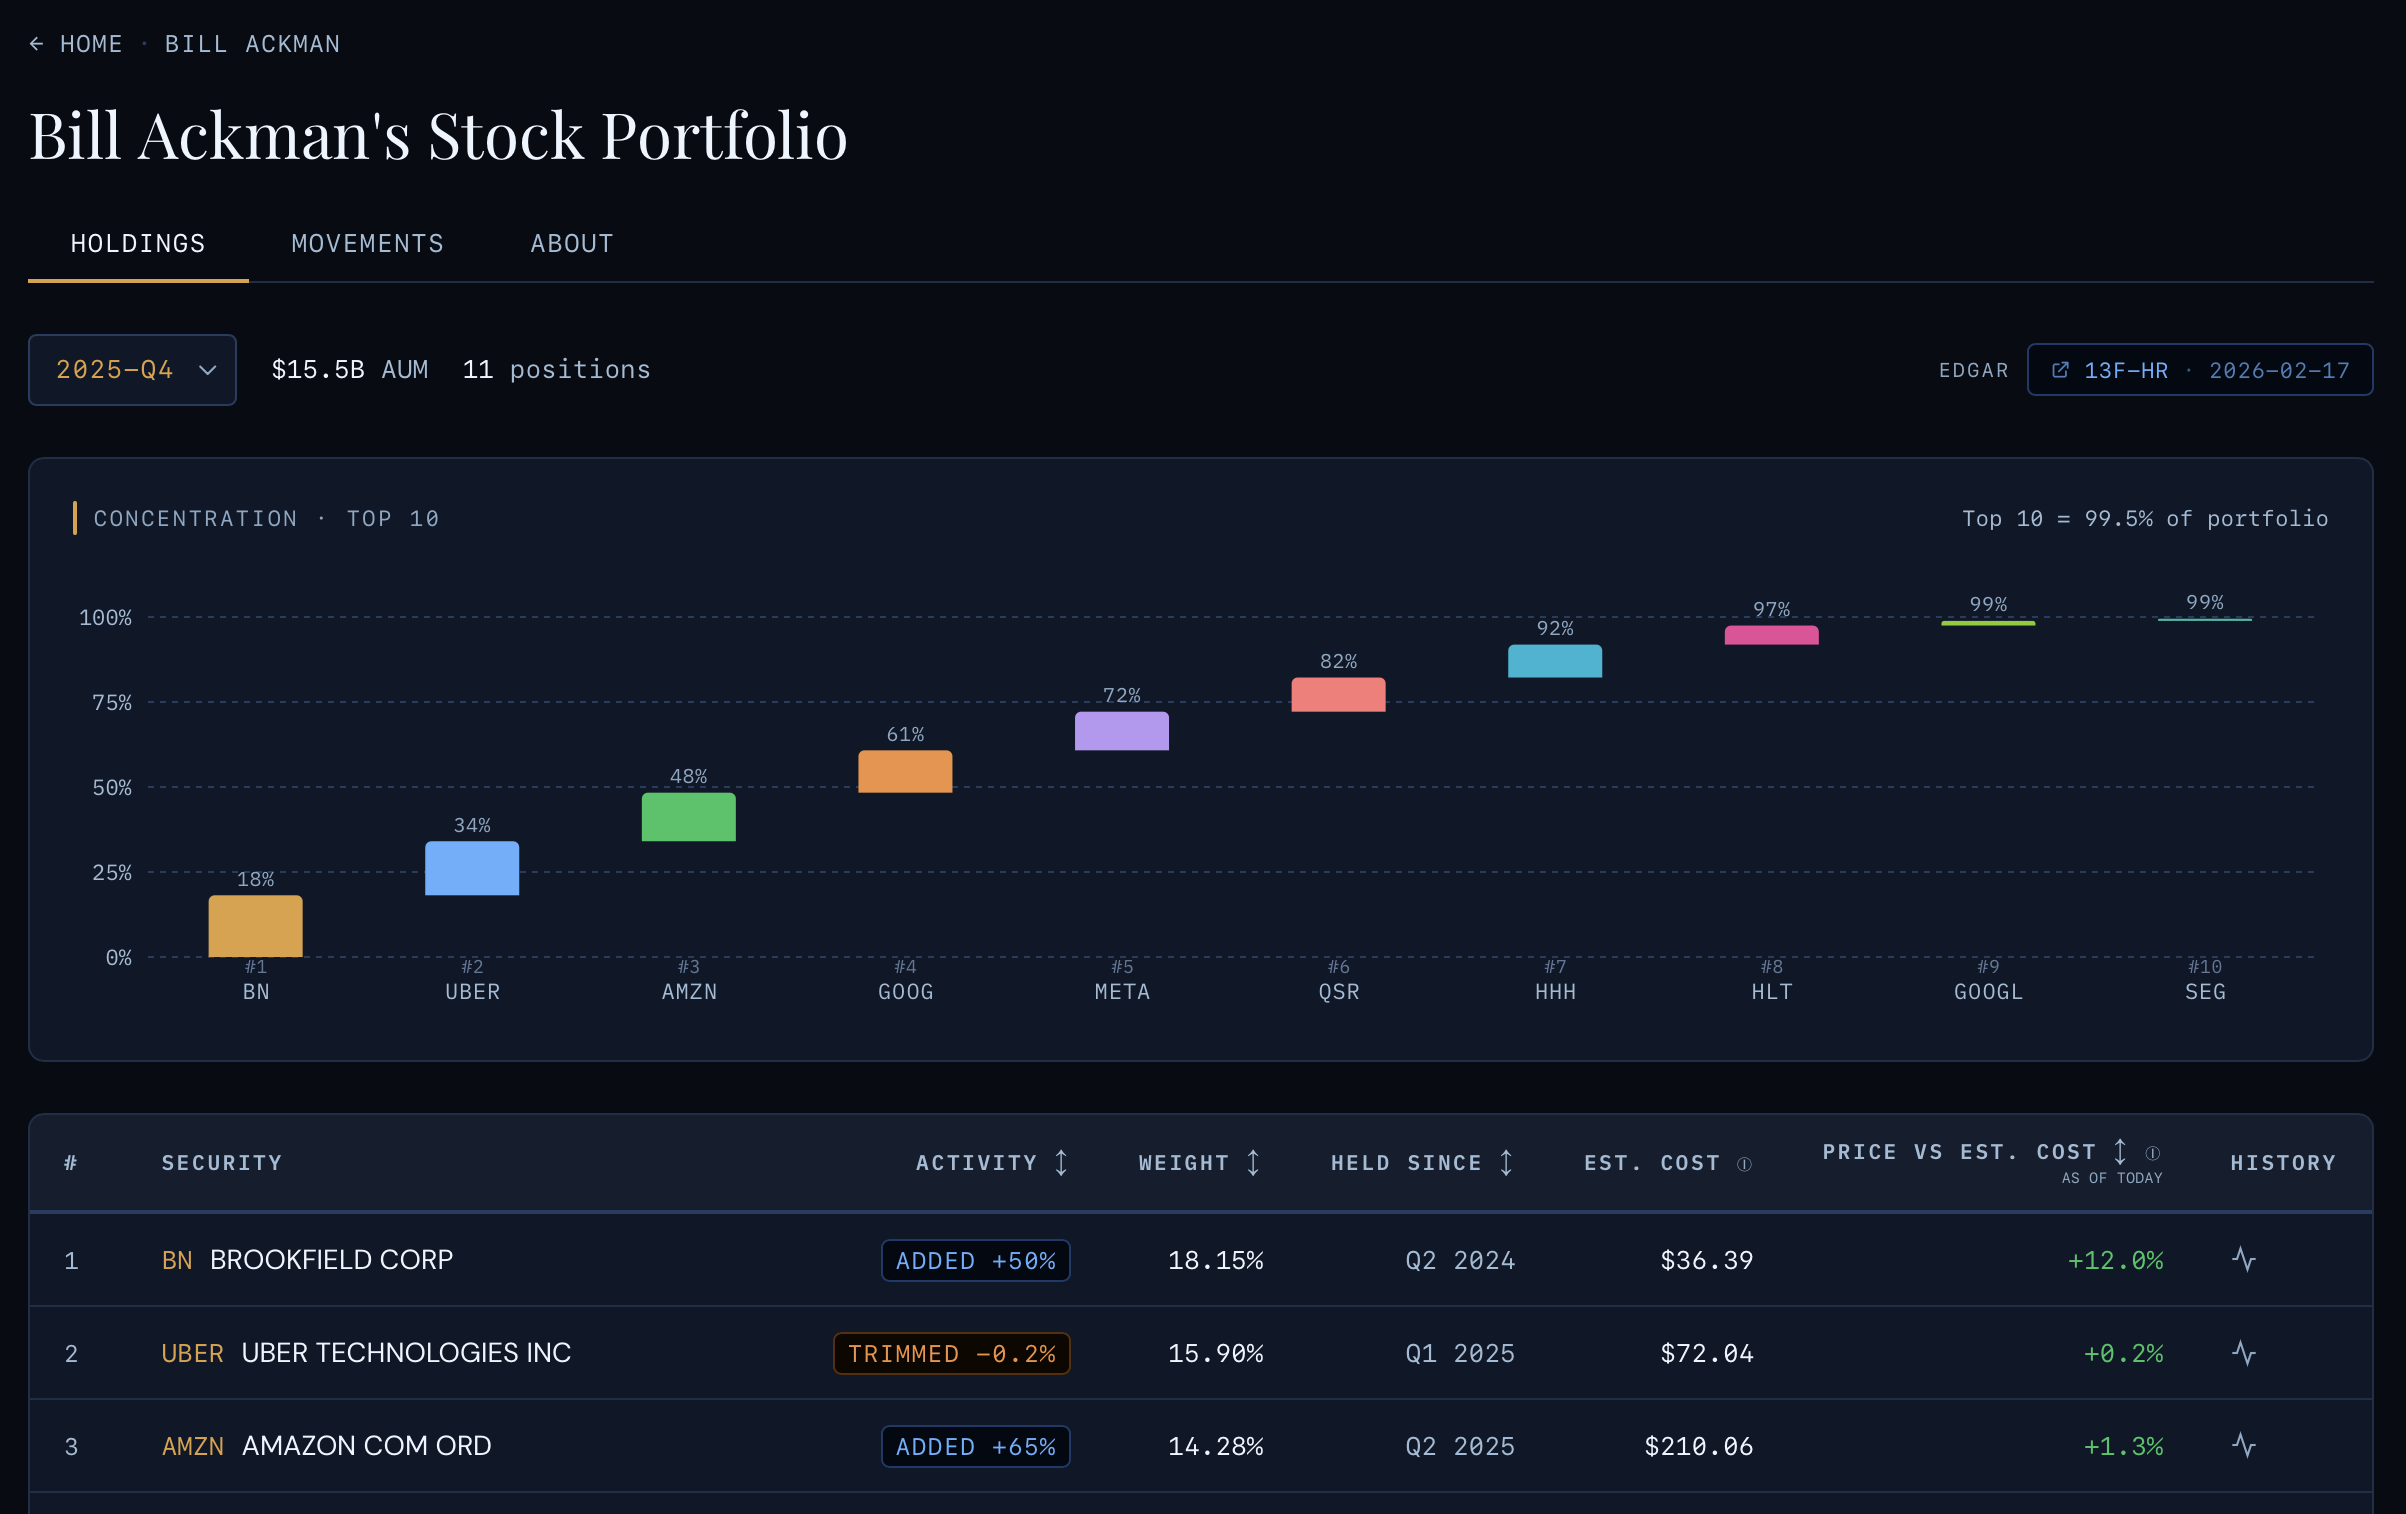Click the back arrow beside HOME

click(37, 43)
